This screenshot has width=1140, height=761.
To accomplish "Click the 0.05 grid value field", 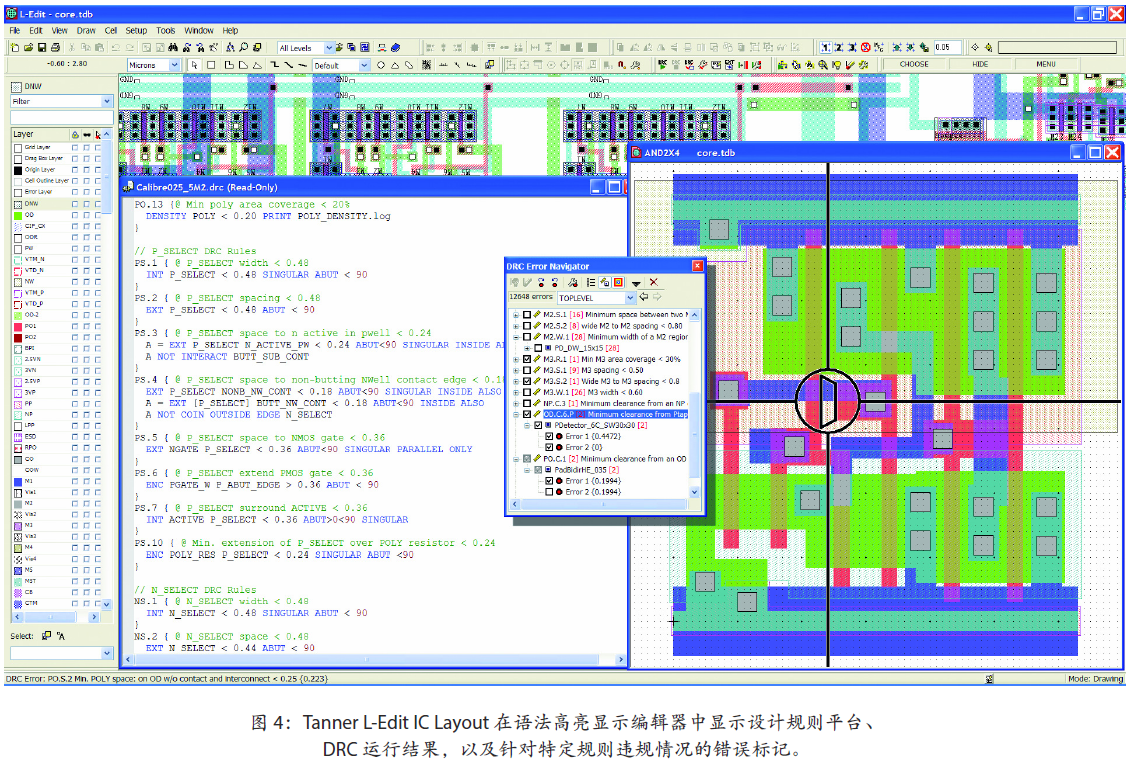I will tap(947, 47).
